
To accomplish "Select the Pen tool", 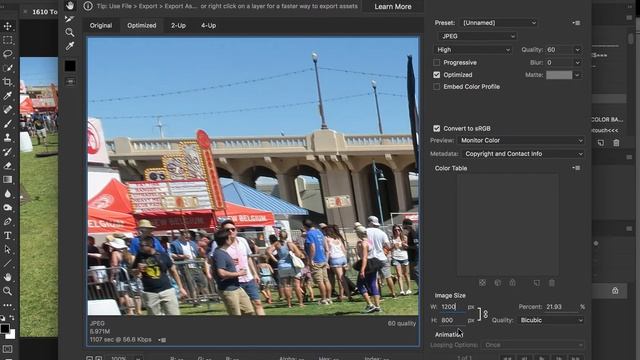I will (7, 221).
